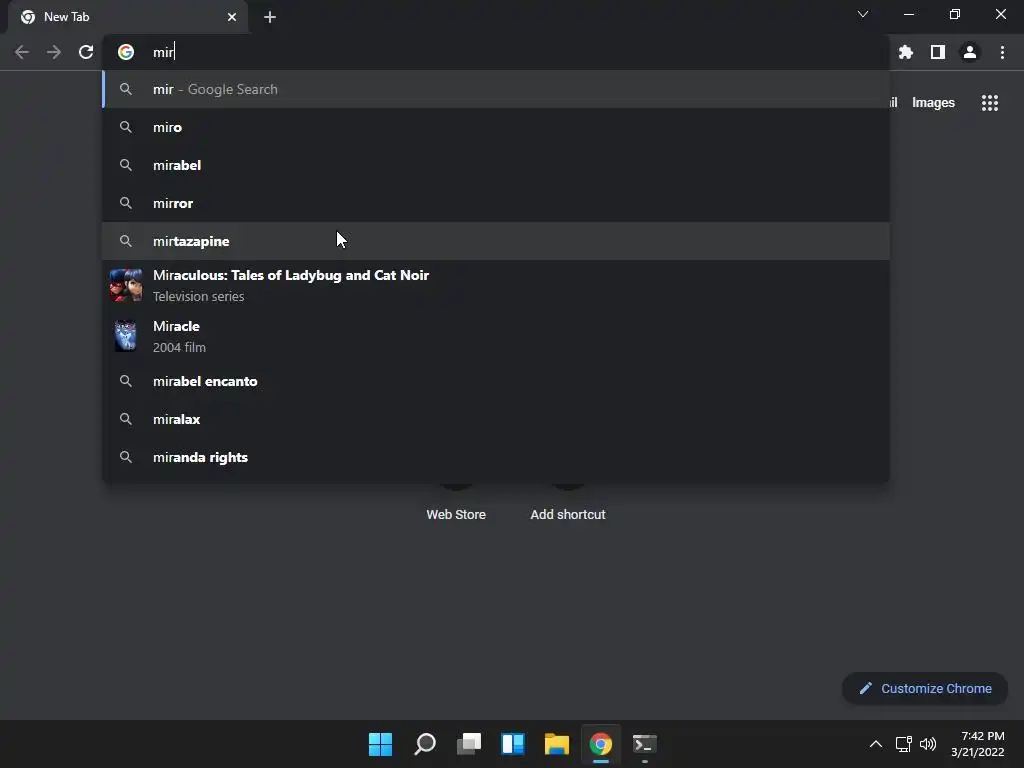Select the New Tab tab

(127, 17)
